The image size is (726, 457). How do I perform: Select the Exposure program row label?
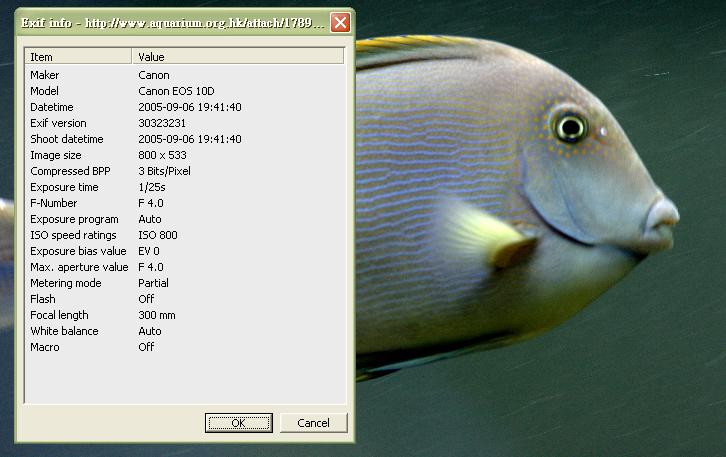(x=75, y=219)
